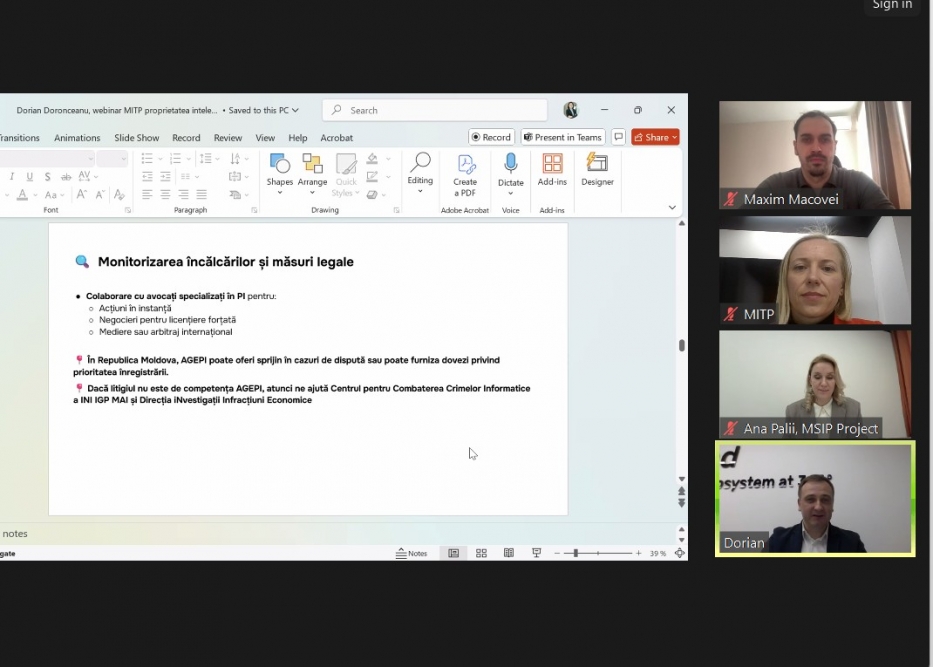Screen dimensions: 933x667
Task: Open the Arrange dropdown menu
Action: click(x=312, y=170)
